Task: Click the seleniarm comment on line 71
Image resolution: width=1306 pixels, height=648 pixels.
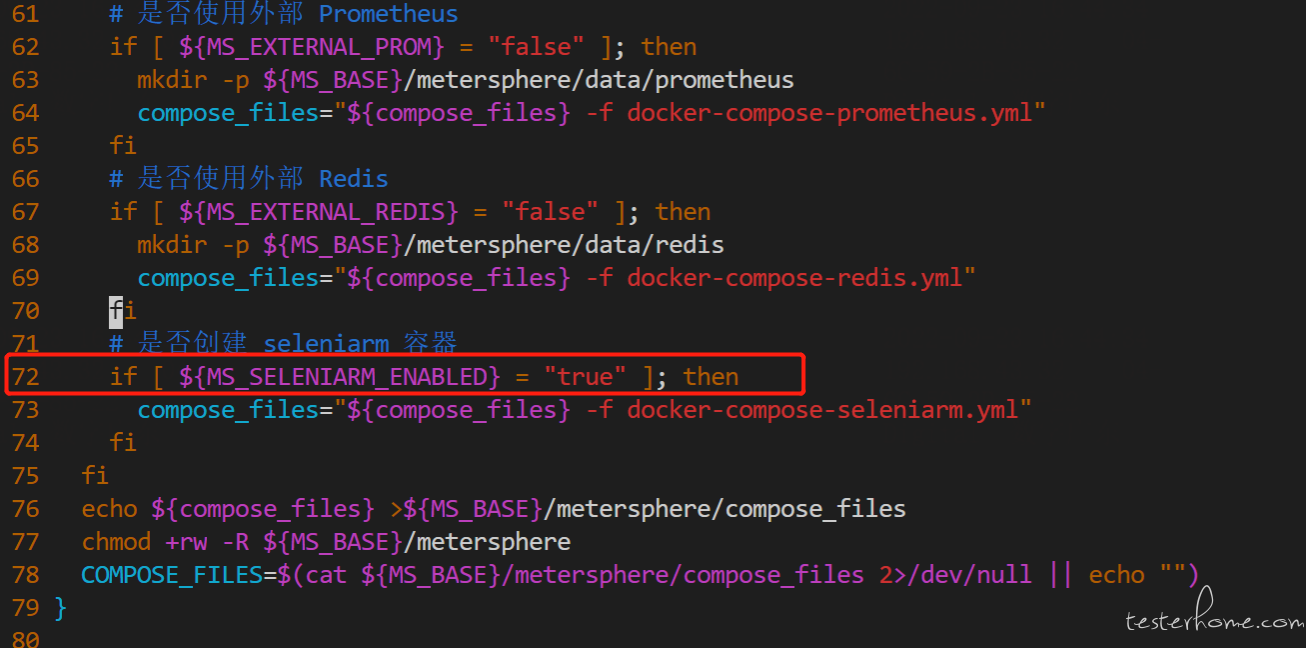Action: (283, 344)
